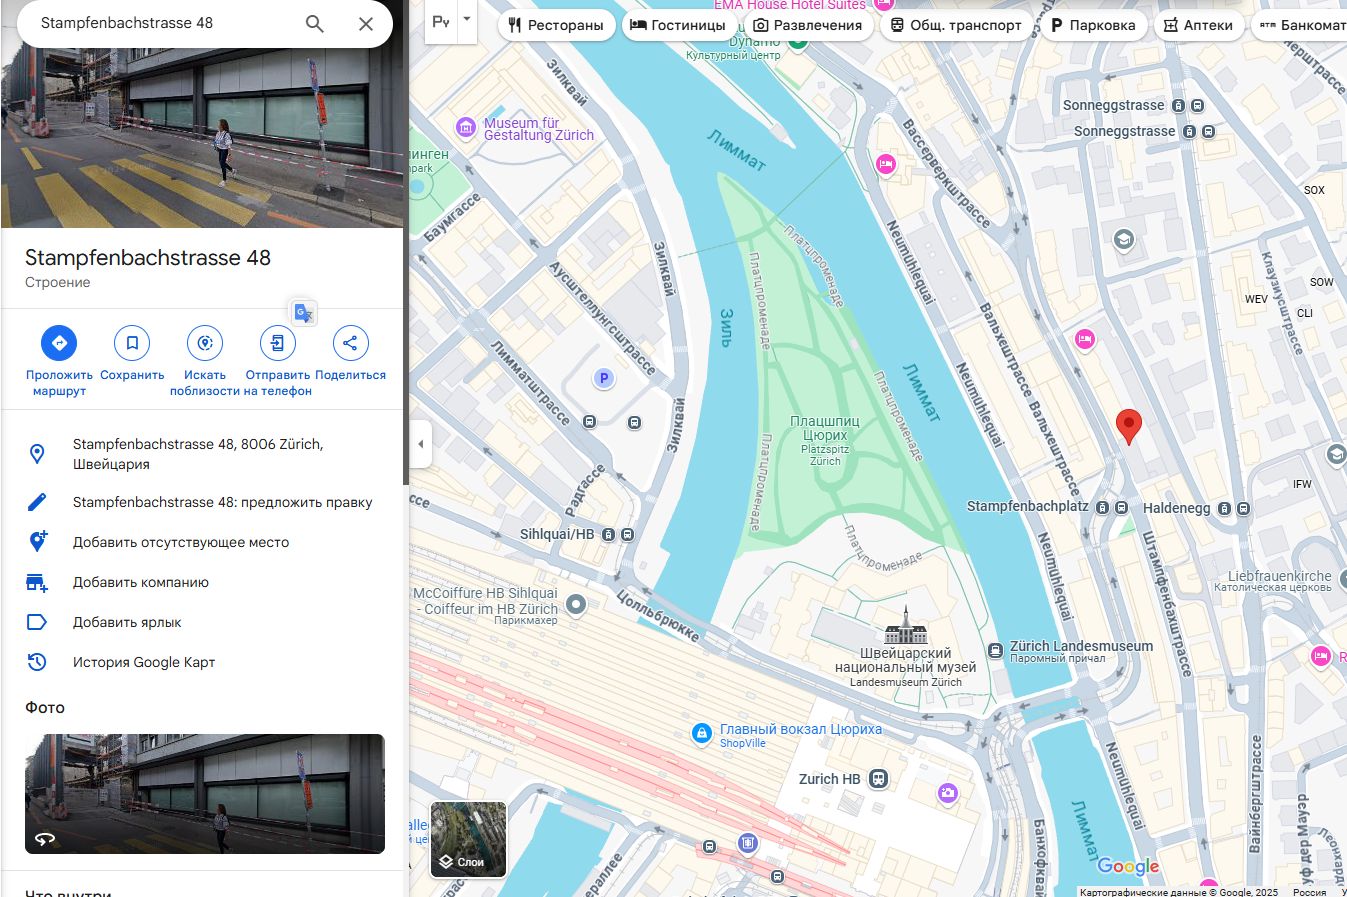Click Отправить на телефон icon

tap(278, 343)
